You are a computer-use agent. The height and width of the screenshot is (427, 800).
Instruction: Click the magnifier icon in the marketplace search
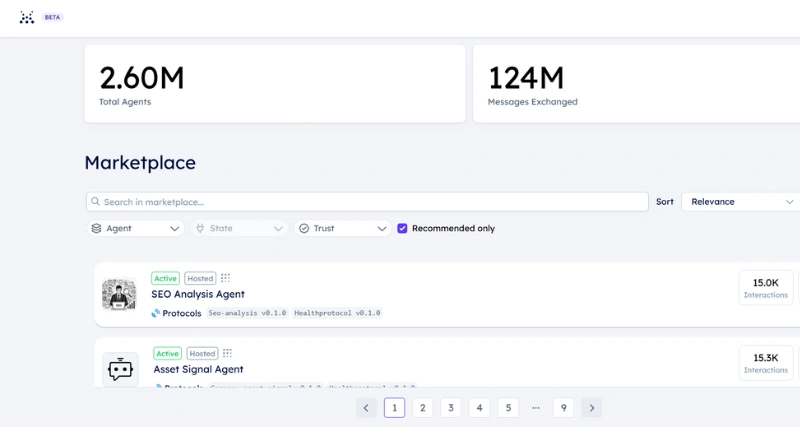coord(96,202)
